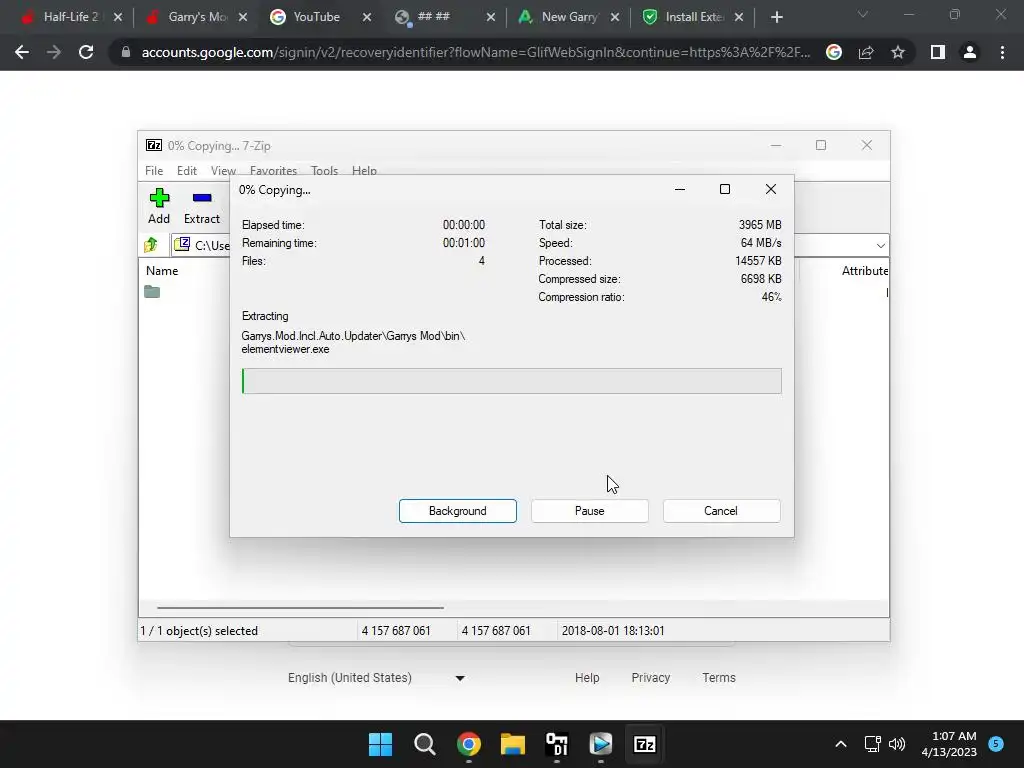
Task: Open the Windows Start menu
Action: coord(380,744)
